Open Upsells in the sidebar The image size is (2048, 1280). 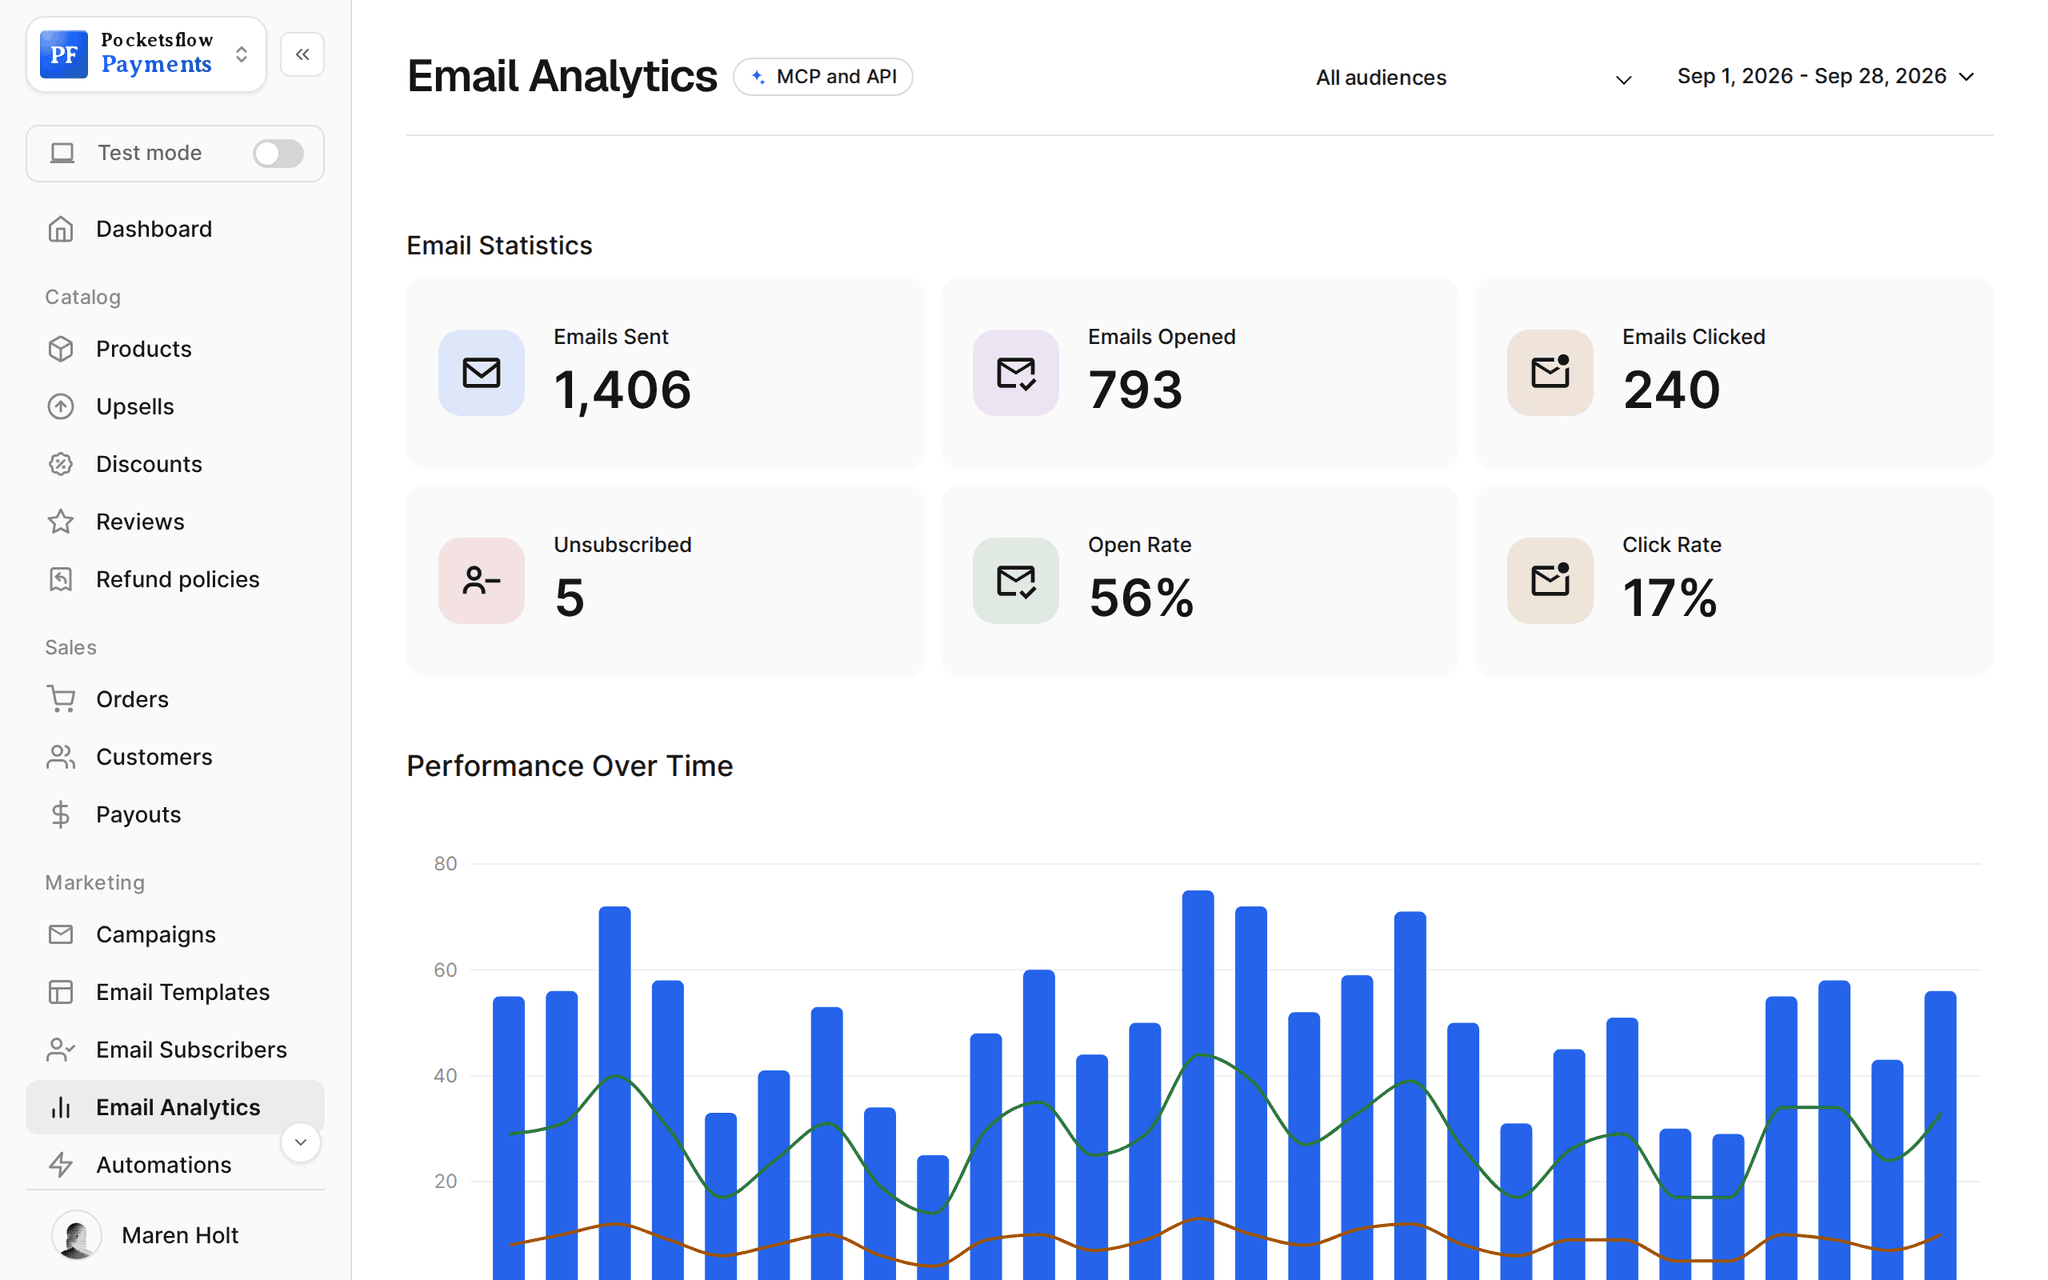(175, 407)
